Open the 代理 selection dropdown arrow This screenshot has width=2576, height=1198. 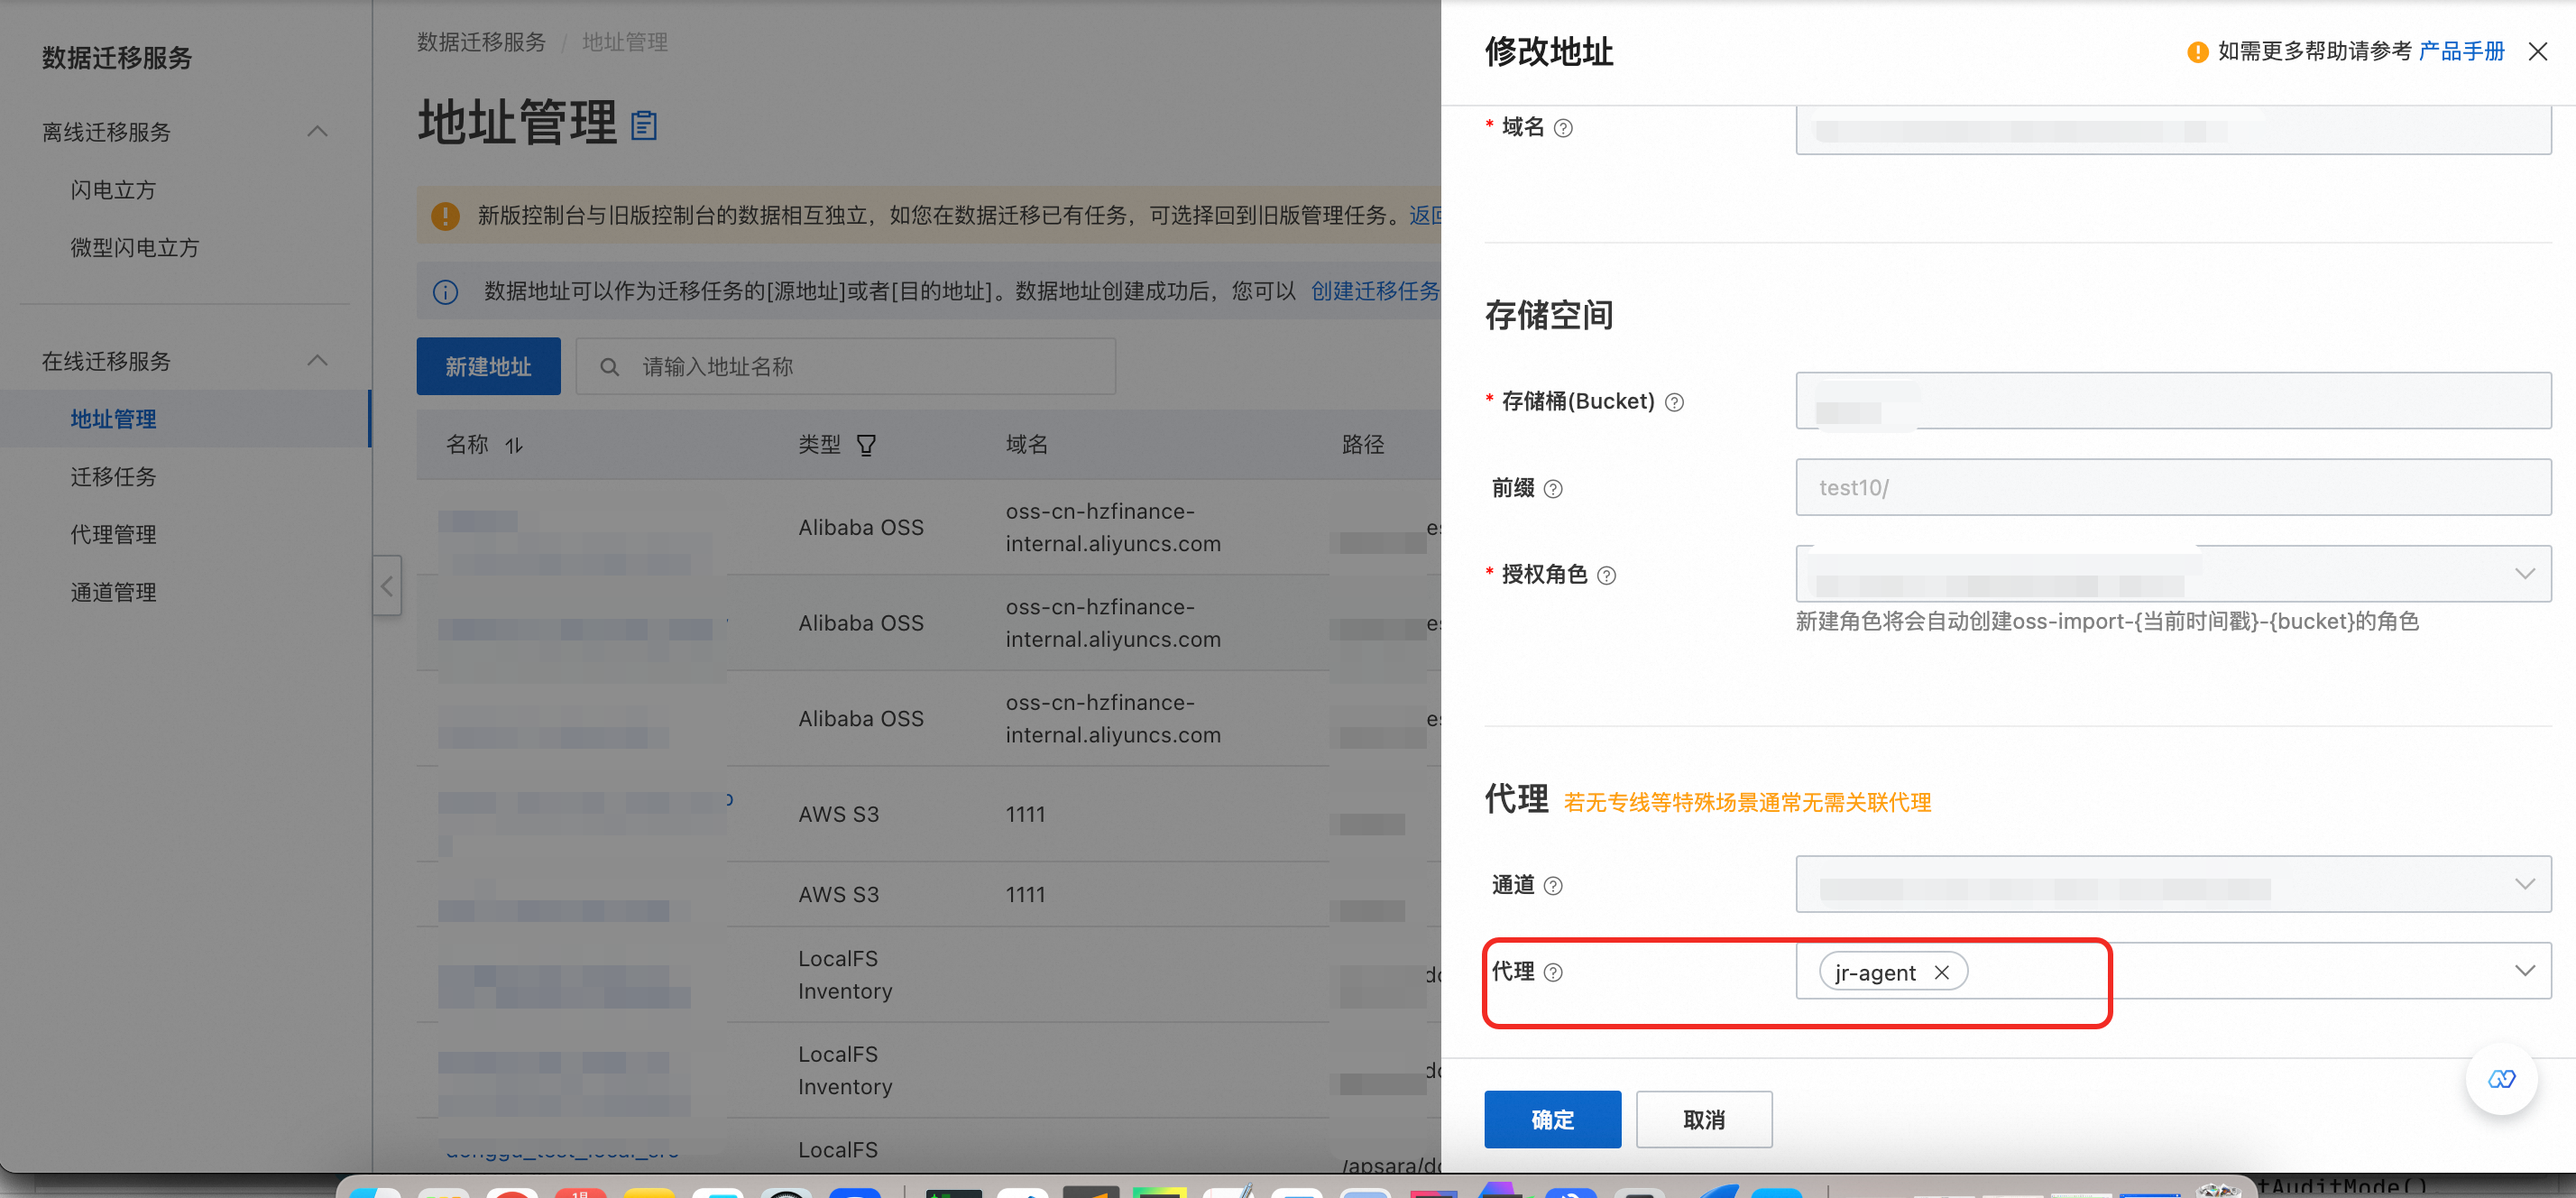2524,971
